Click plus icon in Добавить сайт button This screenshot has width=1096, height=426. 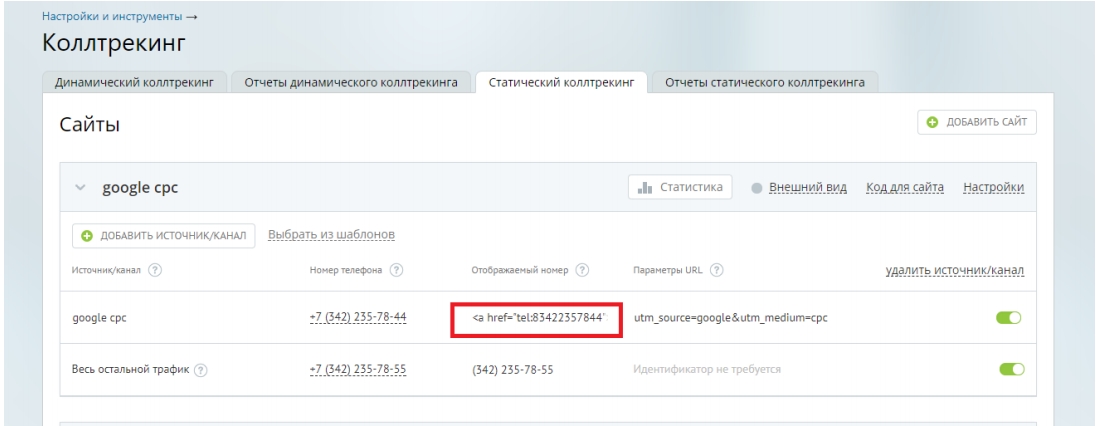point(933,122)
